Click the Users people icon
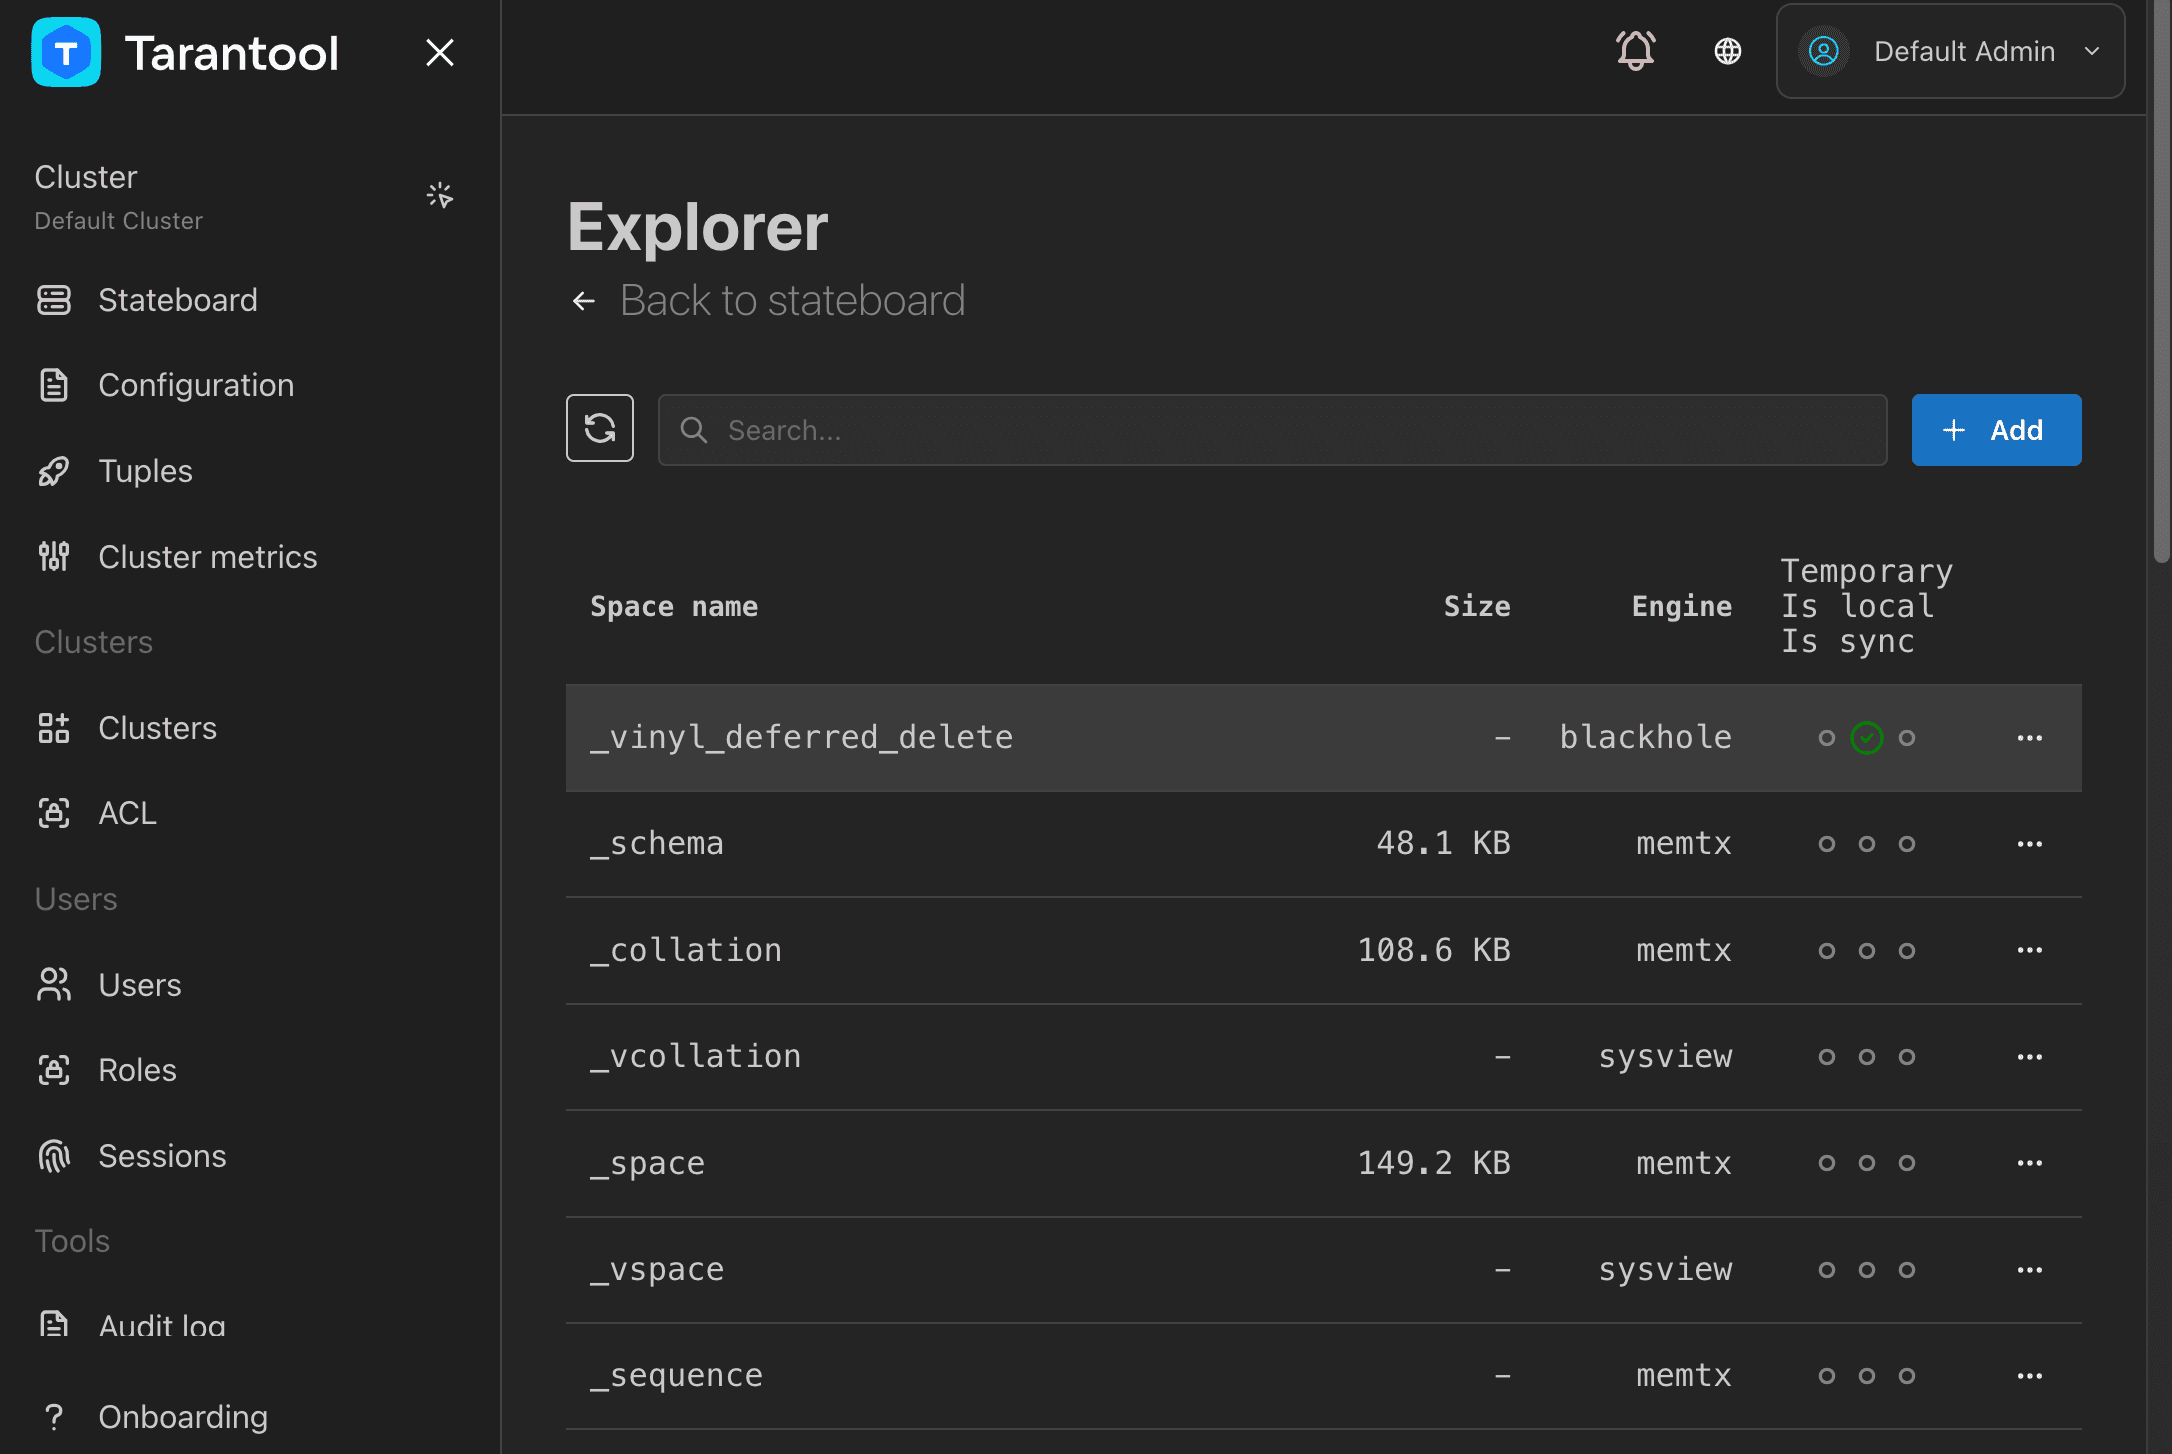Image resolution: width=2172 pixels, height=1454 pixels. coord(54,985)
